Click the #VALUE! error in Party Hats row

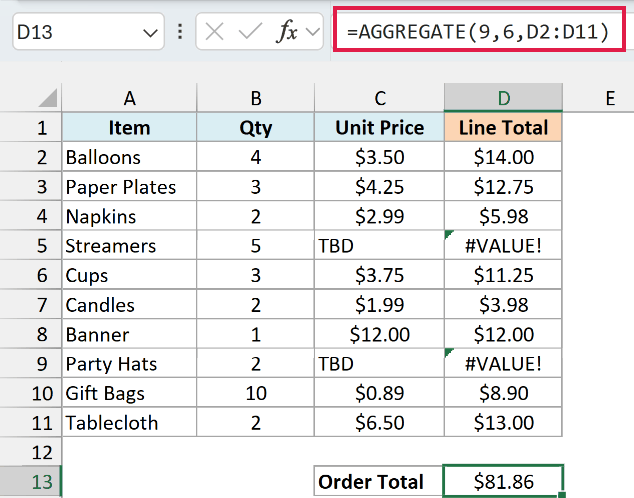click(503, 363)
